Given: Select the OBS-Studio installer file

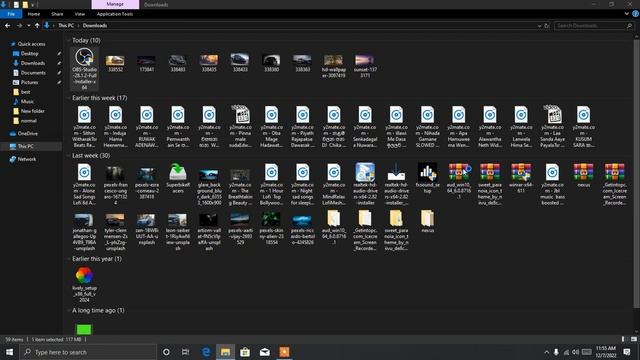Looking at the screenshot, I should tap(84, 69).
